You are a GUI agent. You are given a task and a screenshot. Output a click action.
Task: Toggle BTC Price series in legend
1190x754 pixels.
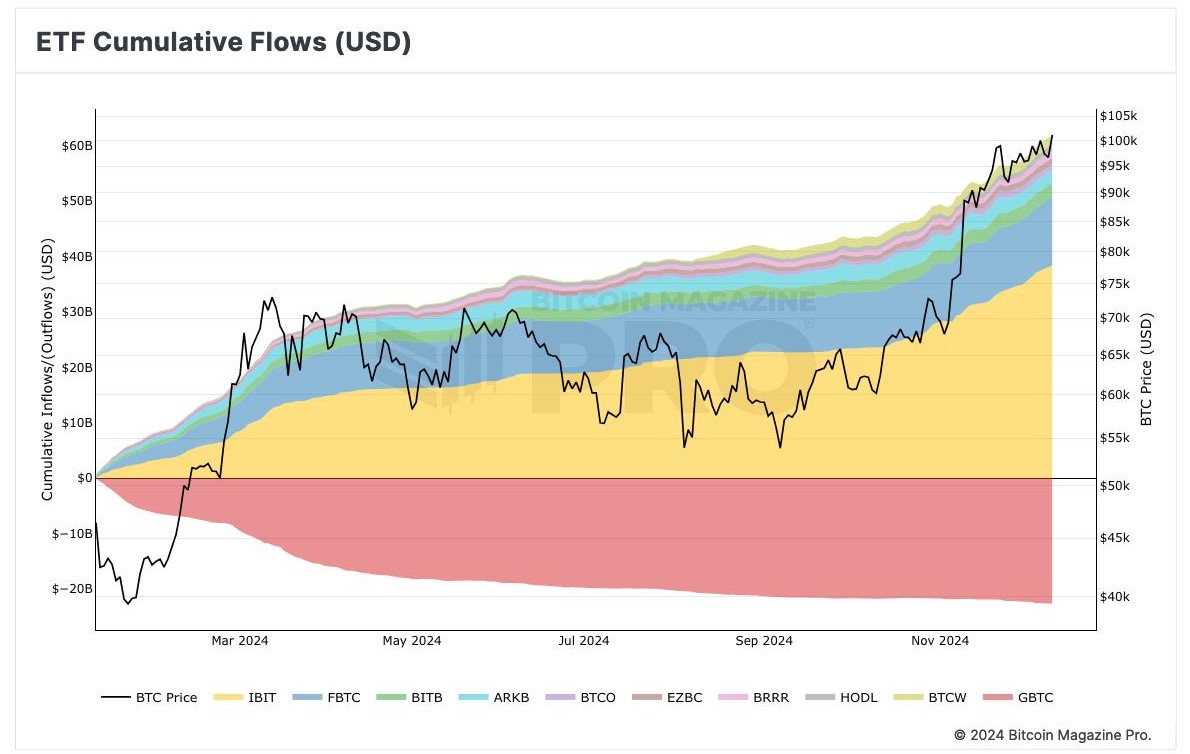149,697
